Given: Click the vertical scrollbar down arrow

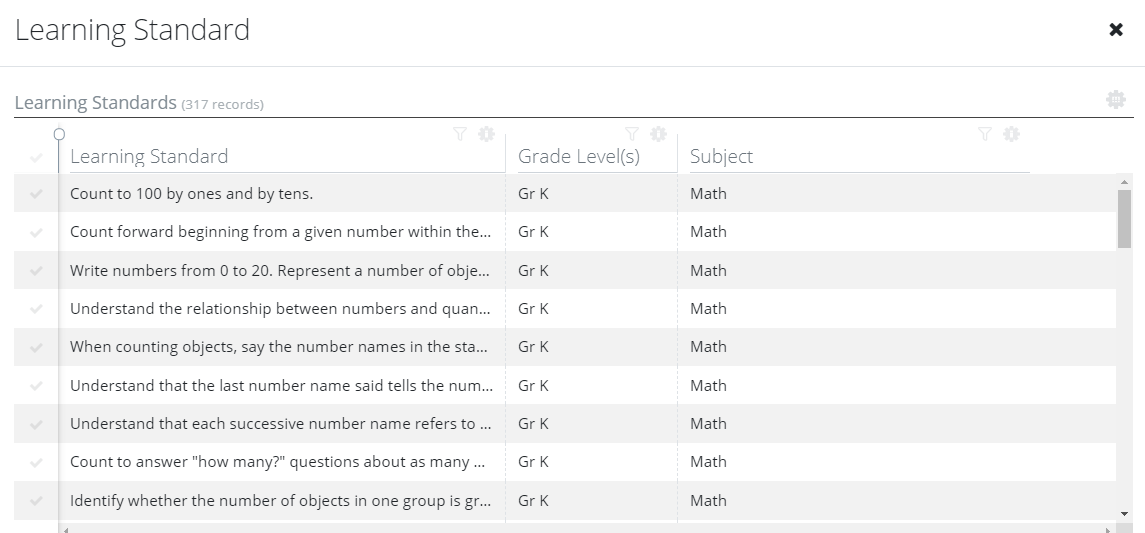Looking at the screenshot, I should [1124, 514].
